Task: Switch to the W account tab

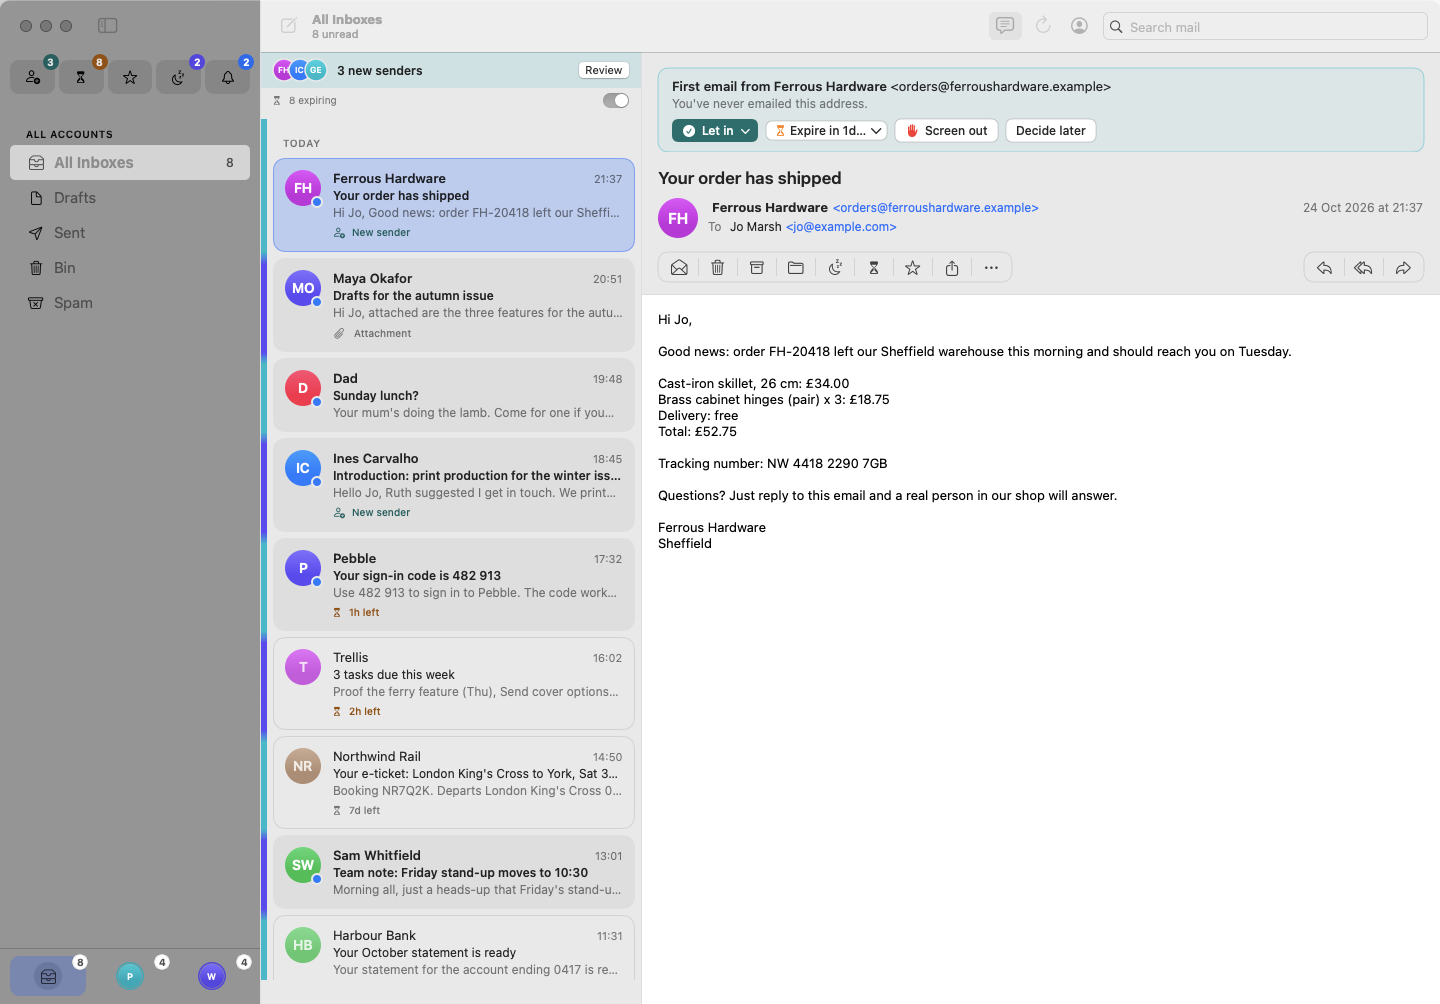Action: point(212,976)
